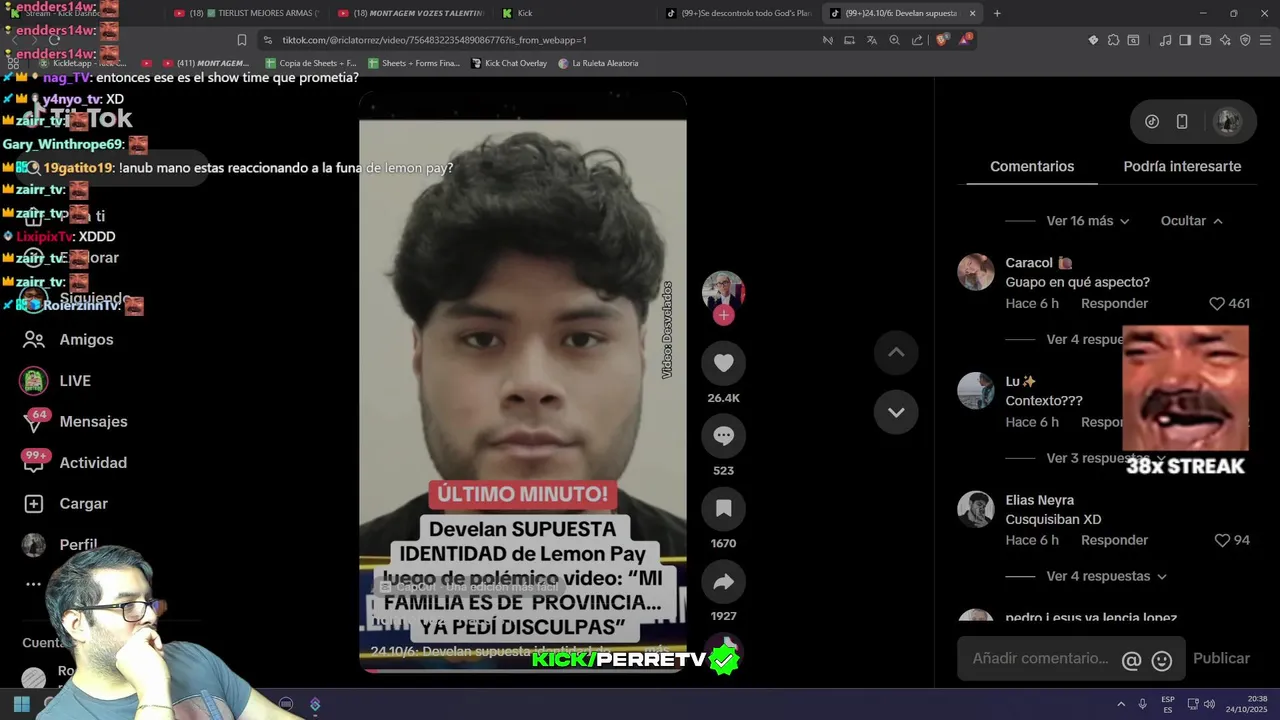
Task: Open the Sheets + Forms Fina... bookmark
Action: (413, 63)
